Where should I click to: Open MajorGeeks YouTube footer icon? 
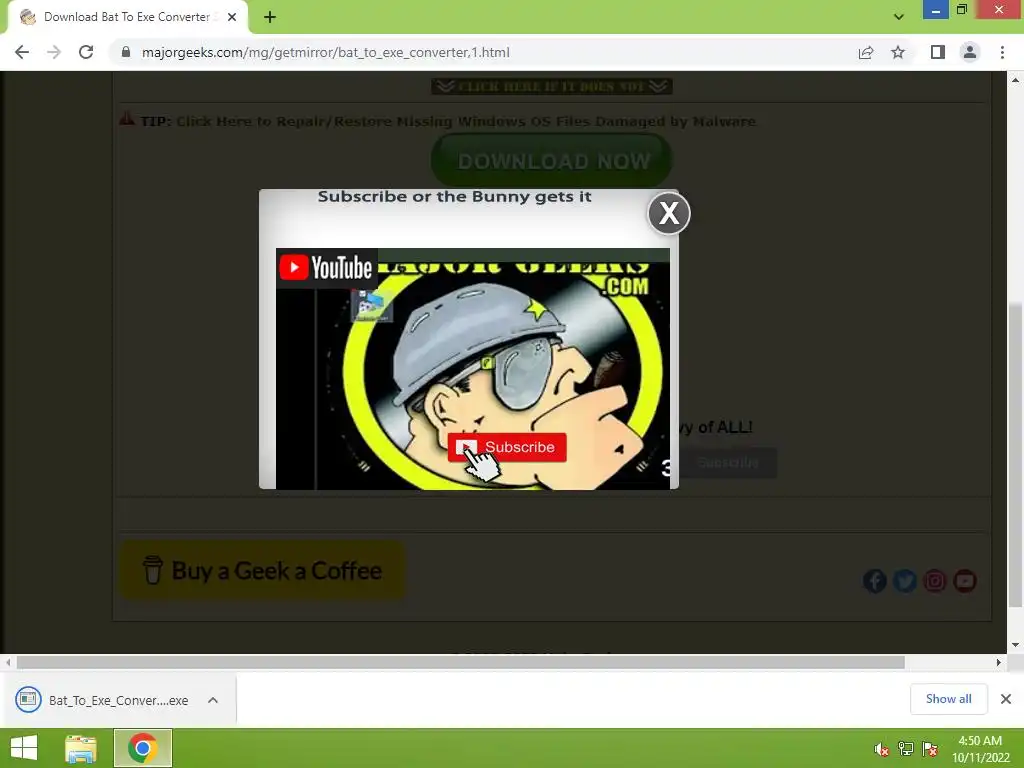pos(965,581)
